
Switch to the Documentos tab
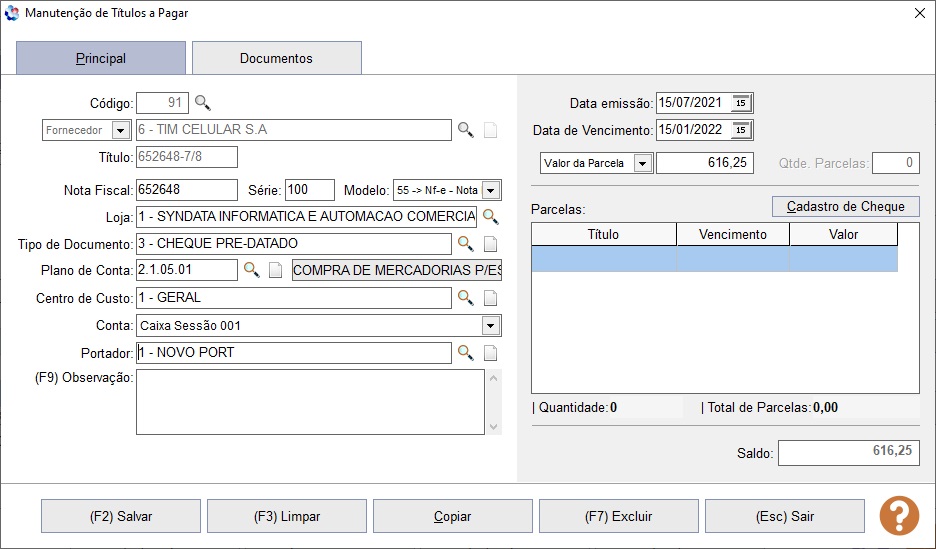pos(276,58)
